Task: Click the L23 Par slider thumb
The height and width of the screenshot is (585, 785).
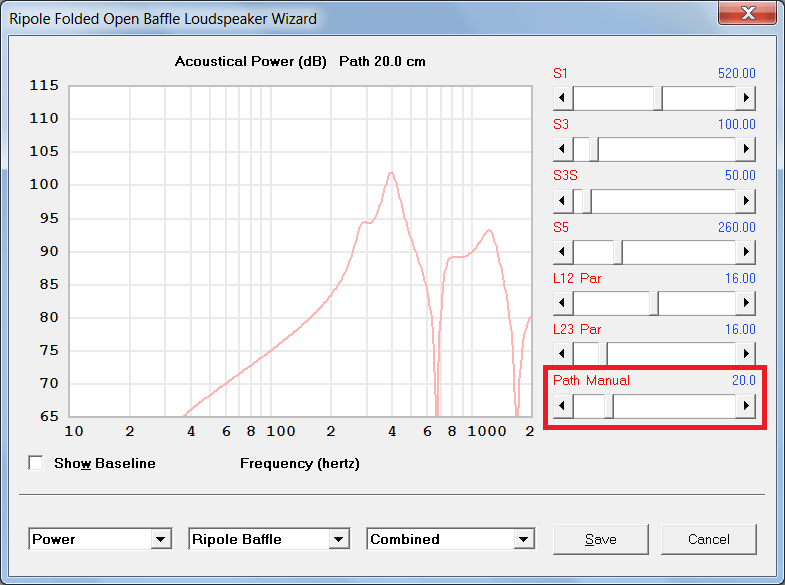Action: [x=603, y=354]
